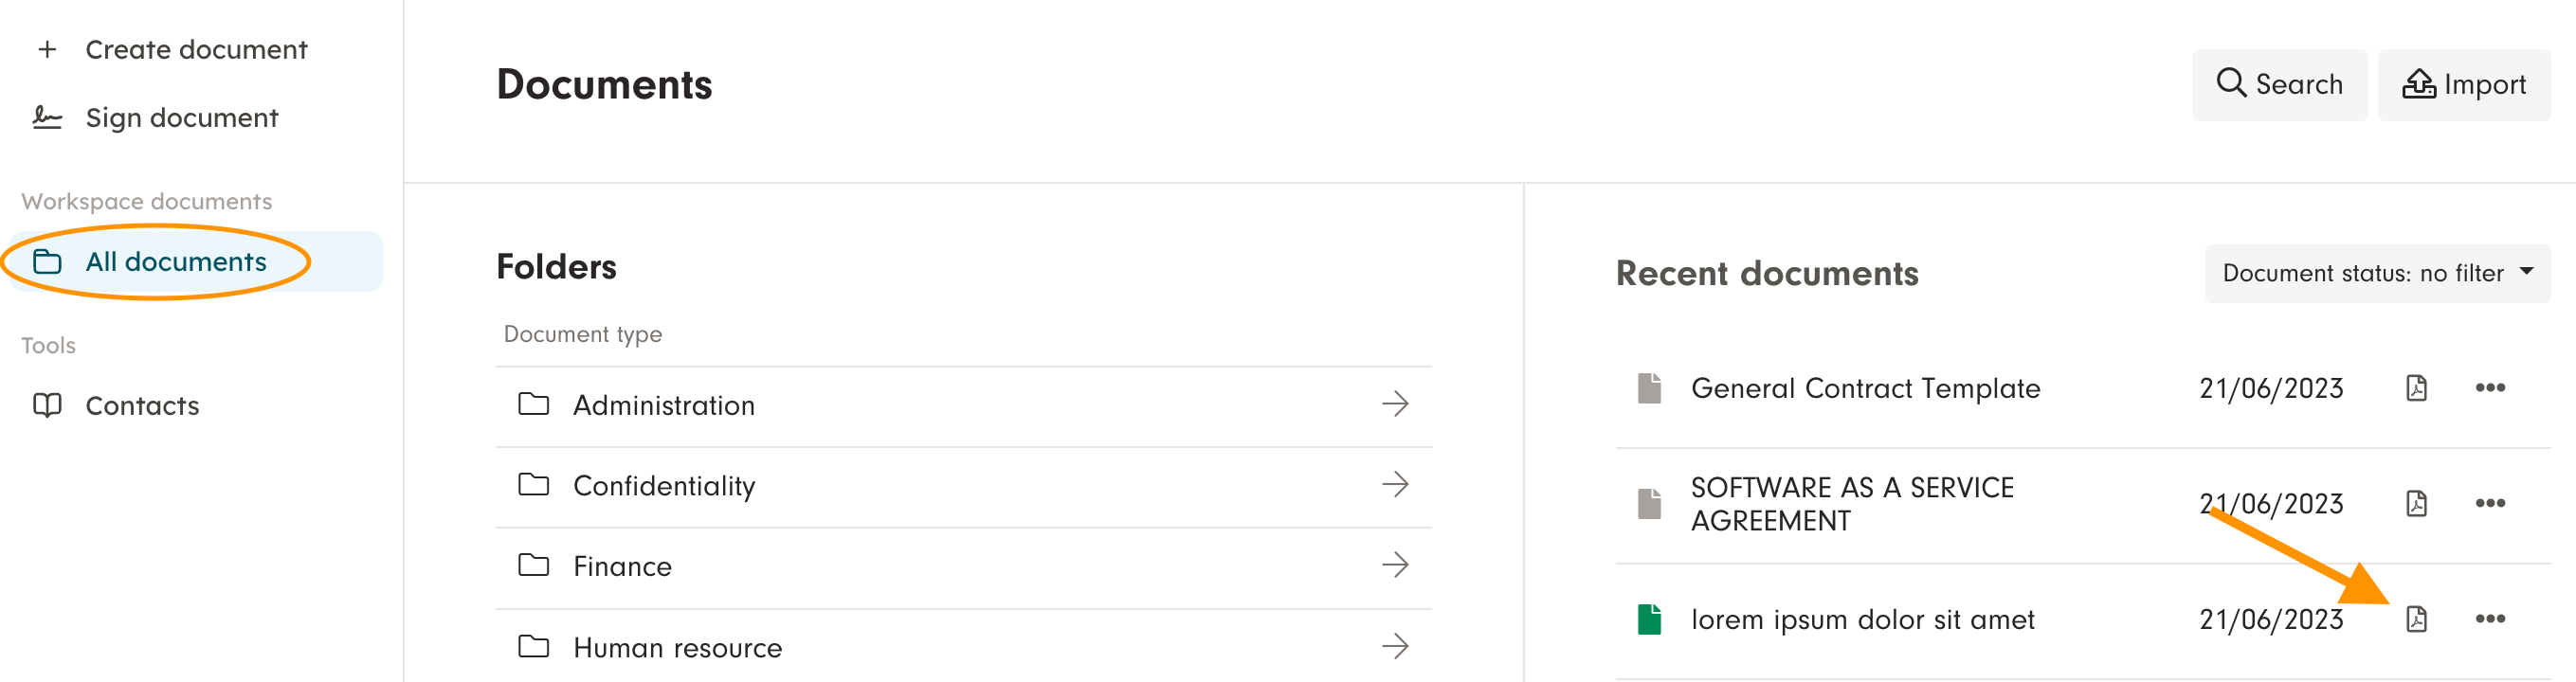Click PDF icon for lorem ipsum document
Viewport: 2576px width, 682px height.
[x=2415, y=619]
